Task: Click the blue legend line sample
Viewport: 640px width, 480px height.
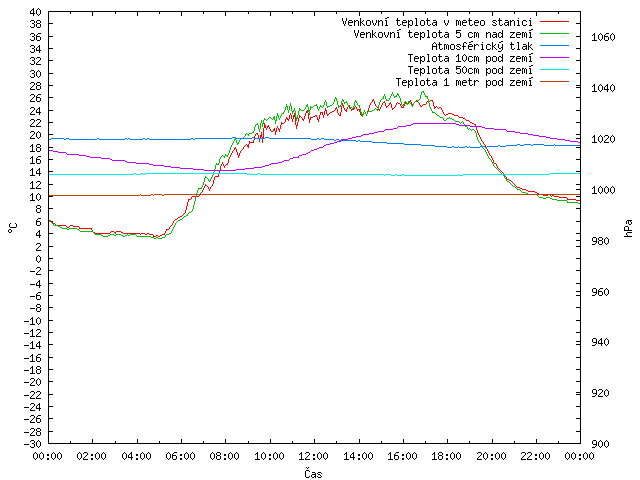Action: [554, 46]
